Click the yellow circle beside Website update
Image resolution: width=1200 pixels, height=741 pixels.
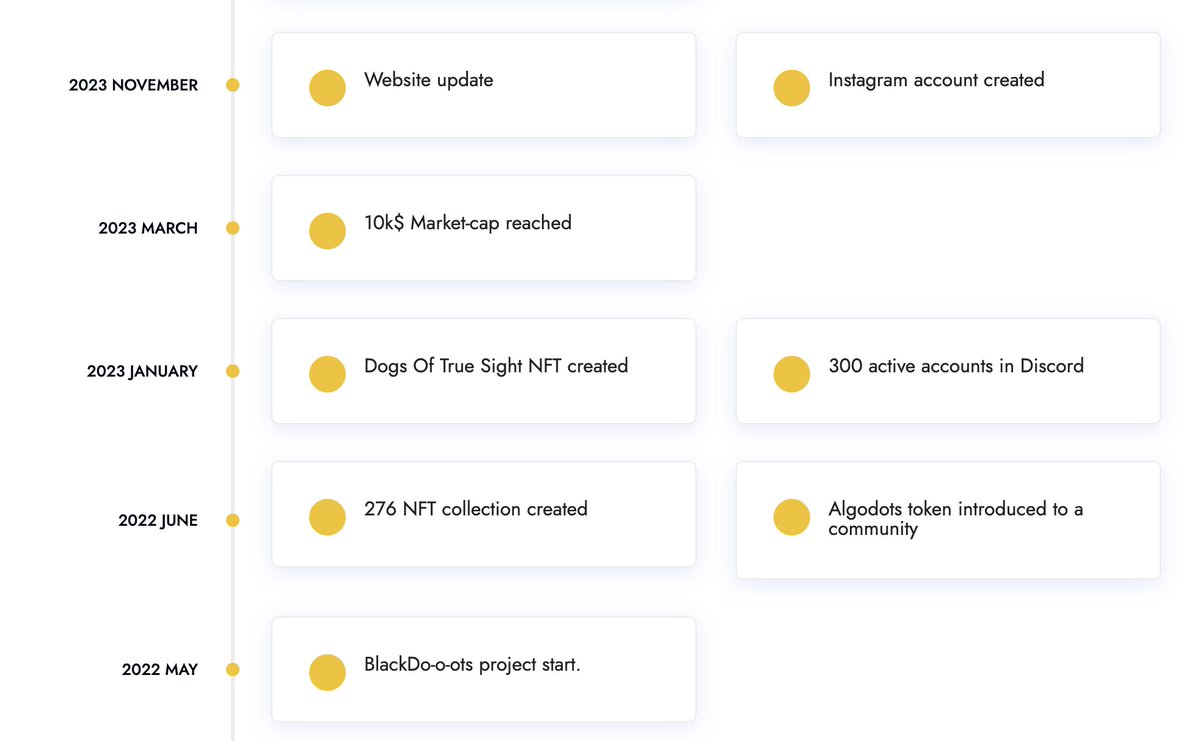327,88
